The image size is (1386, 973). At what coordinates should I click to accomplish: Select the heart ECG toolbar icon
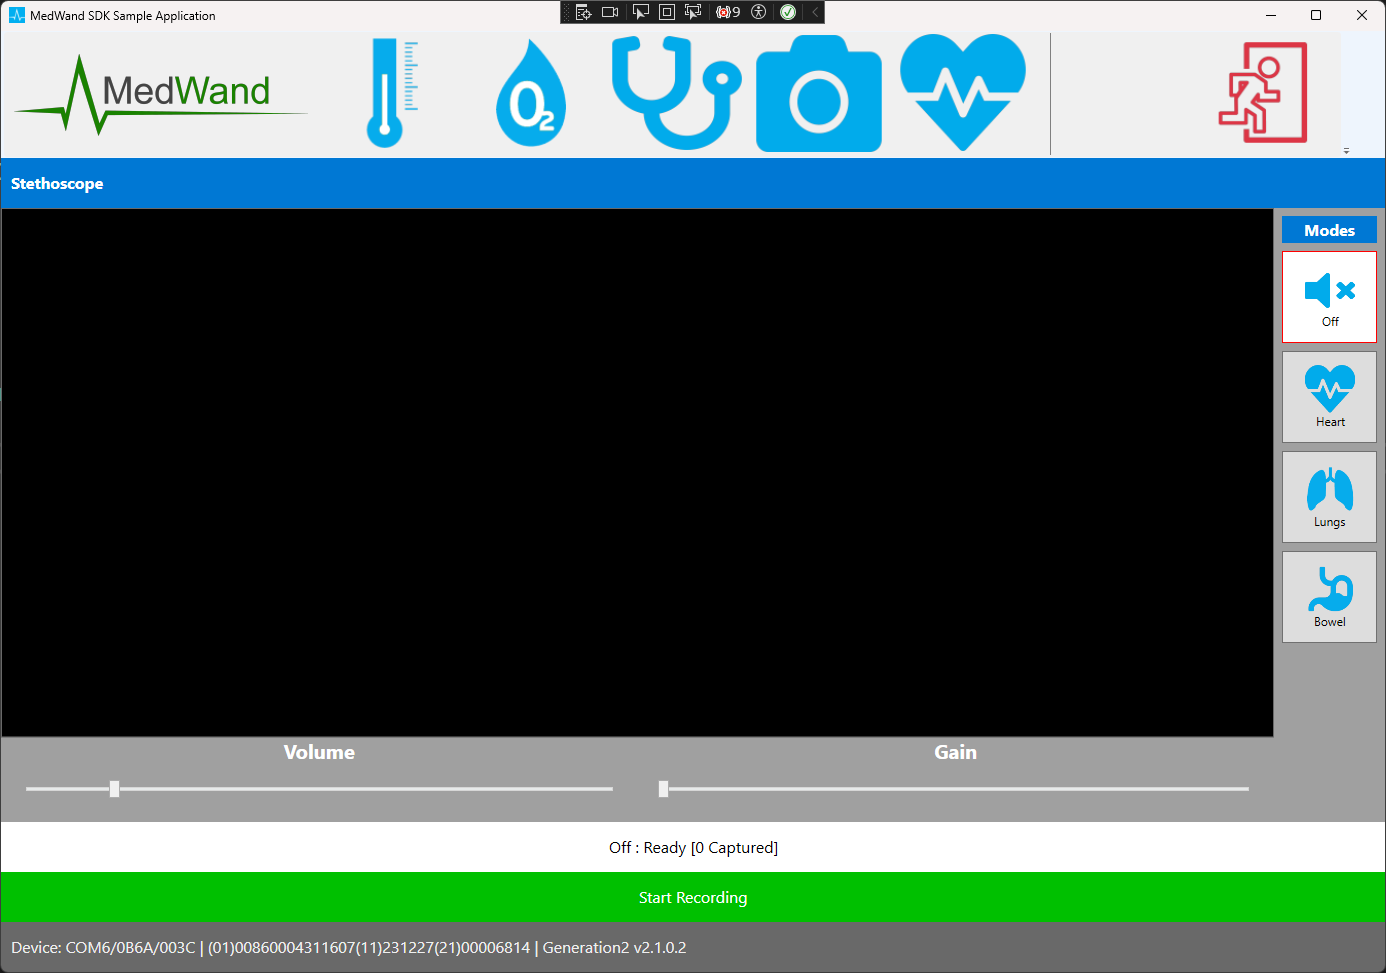pyautogui.click(x=962, y=92)
